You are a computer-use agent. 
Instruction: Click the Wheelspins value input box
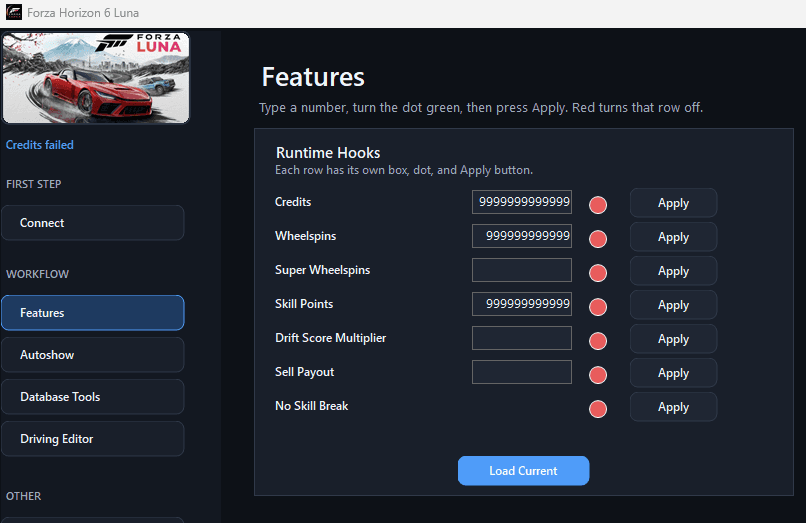(x=522, y=236)
